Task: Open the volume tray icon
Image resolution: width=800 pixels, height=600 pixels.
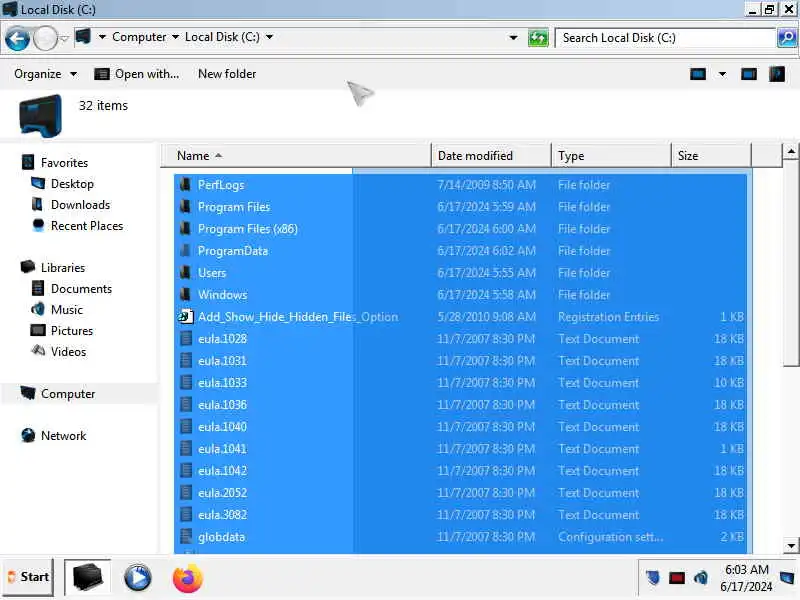Action: [x=701, y=578]
